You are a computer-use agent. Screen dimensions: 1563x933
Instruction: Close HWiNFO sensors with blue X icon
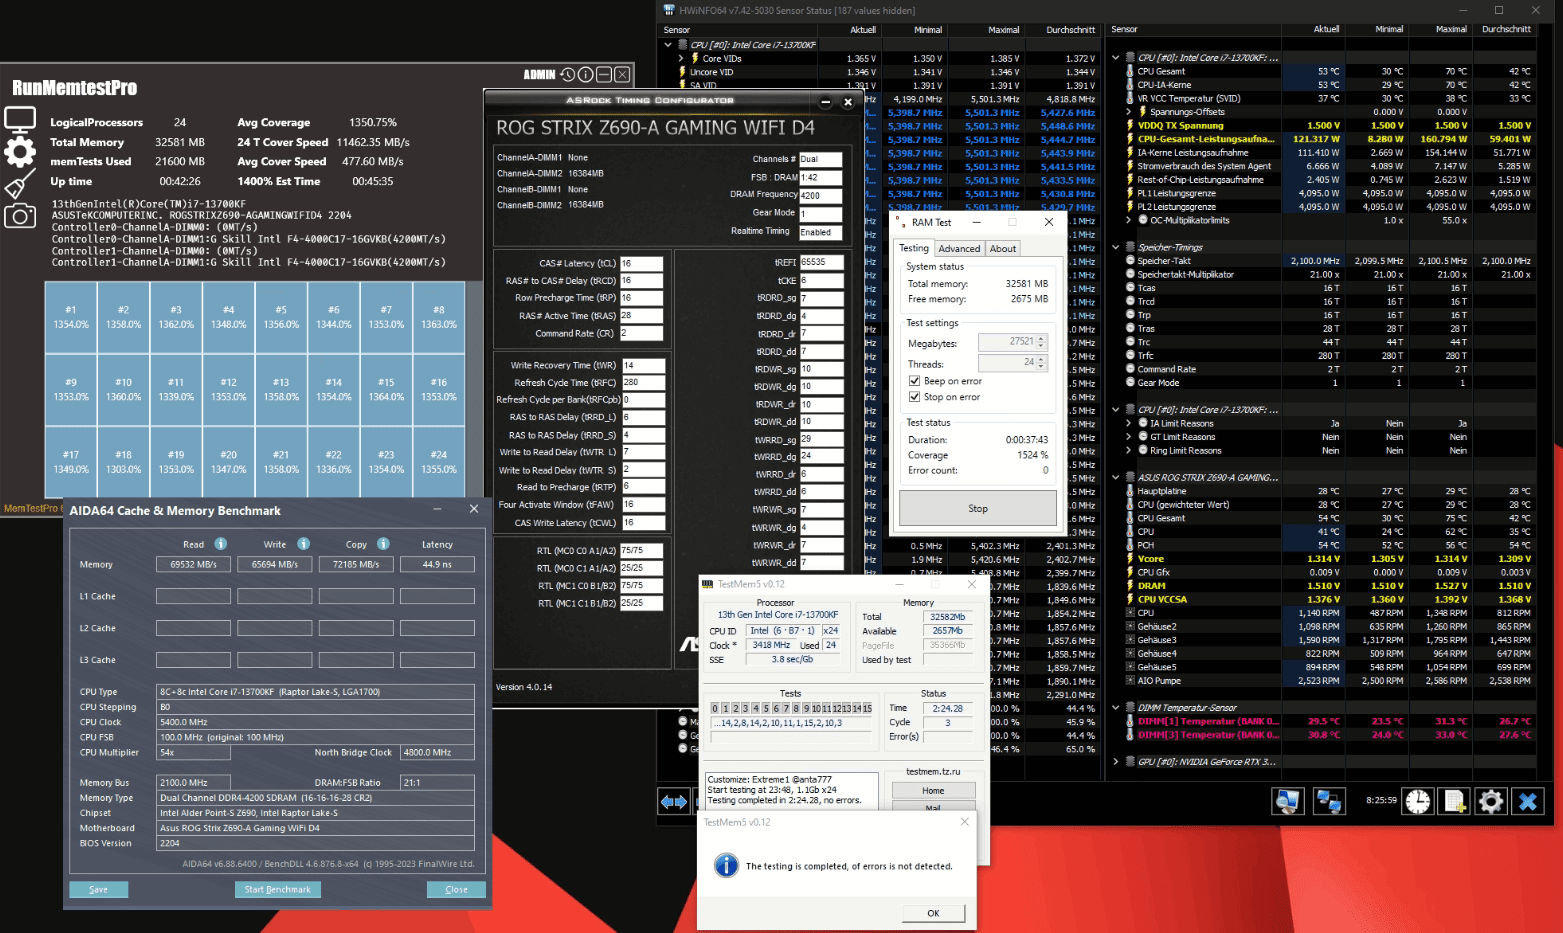pyautogui.click(x=1528, y=801)
